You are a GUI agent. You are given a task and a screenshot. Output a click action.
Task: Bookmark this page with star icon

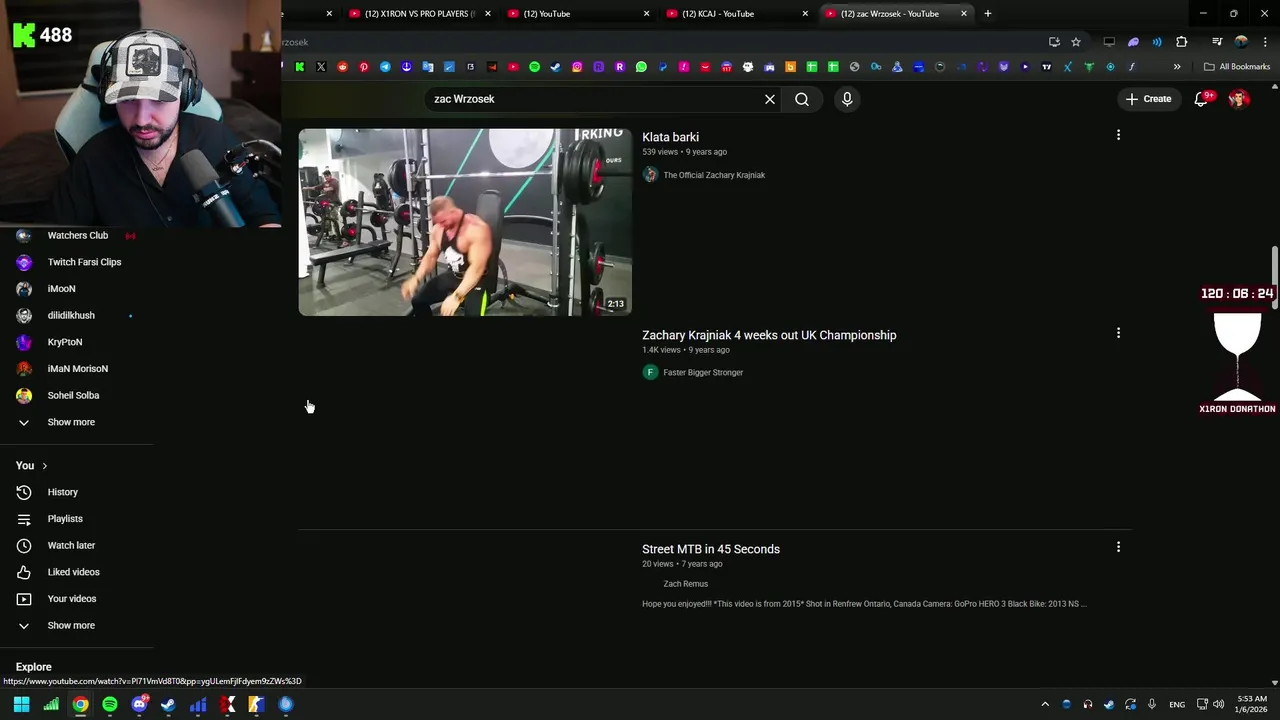click(1076, 42)
